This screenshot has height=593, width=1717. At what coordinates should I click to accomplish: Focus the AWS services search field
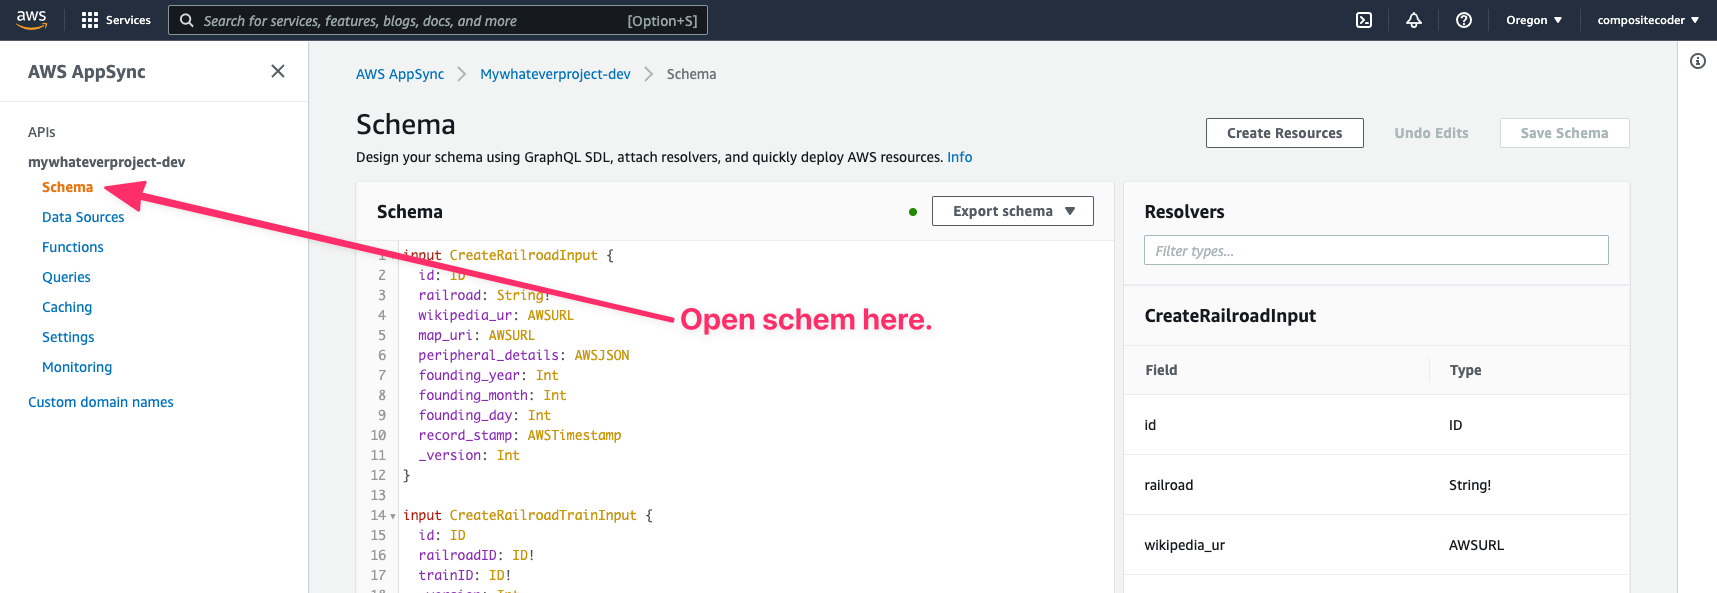438,20
